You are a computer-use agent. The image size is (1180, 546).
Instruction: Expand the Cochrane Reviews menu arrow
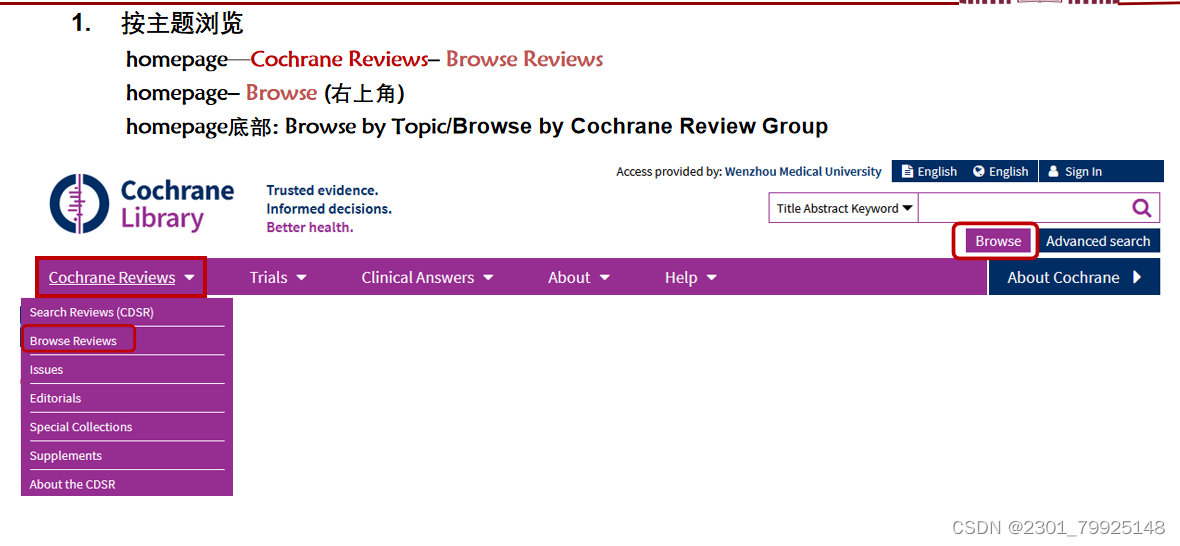[x=189, y=278]
